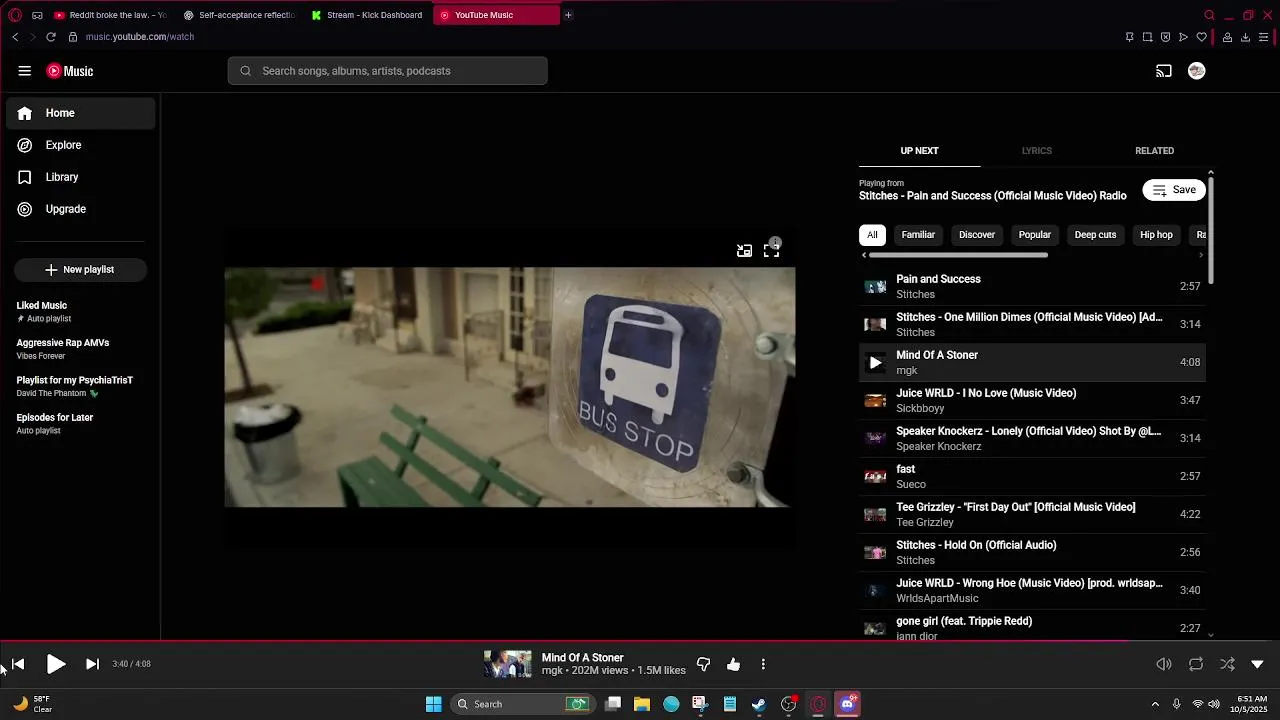Play Pain and Success from queue

1032,286
